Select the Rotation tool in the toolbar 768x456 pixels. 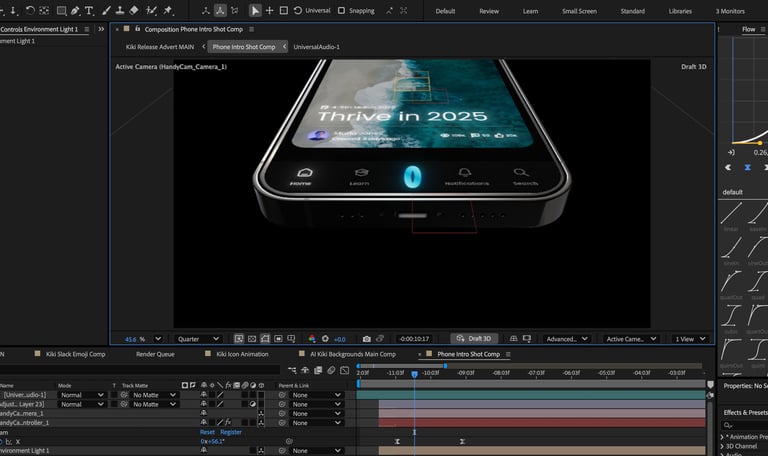click(30, 10)
